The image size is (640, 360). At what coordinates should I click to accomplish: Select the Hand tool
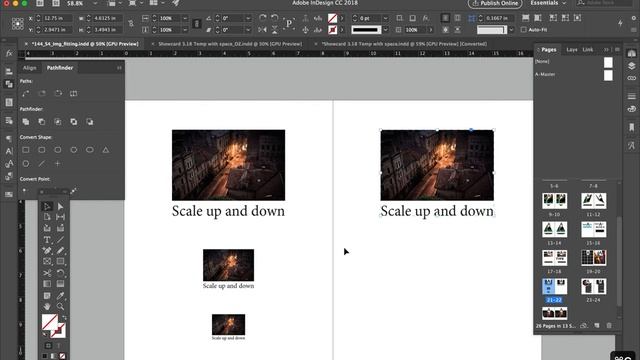tap(47, 306)
